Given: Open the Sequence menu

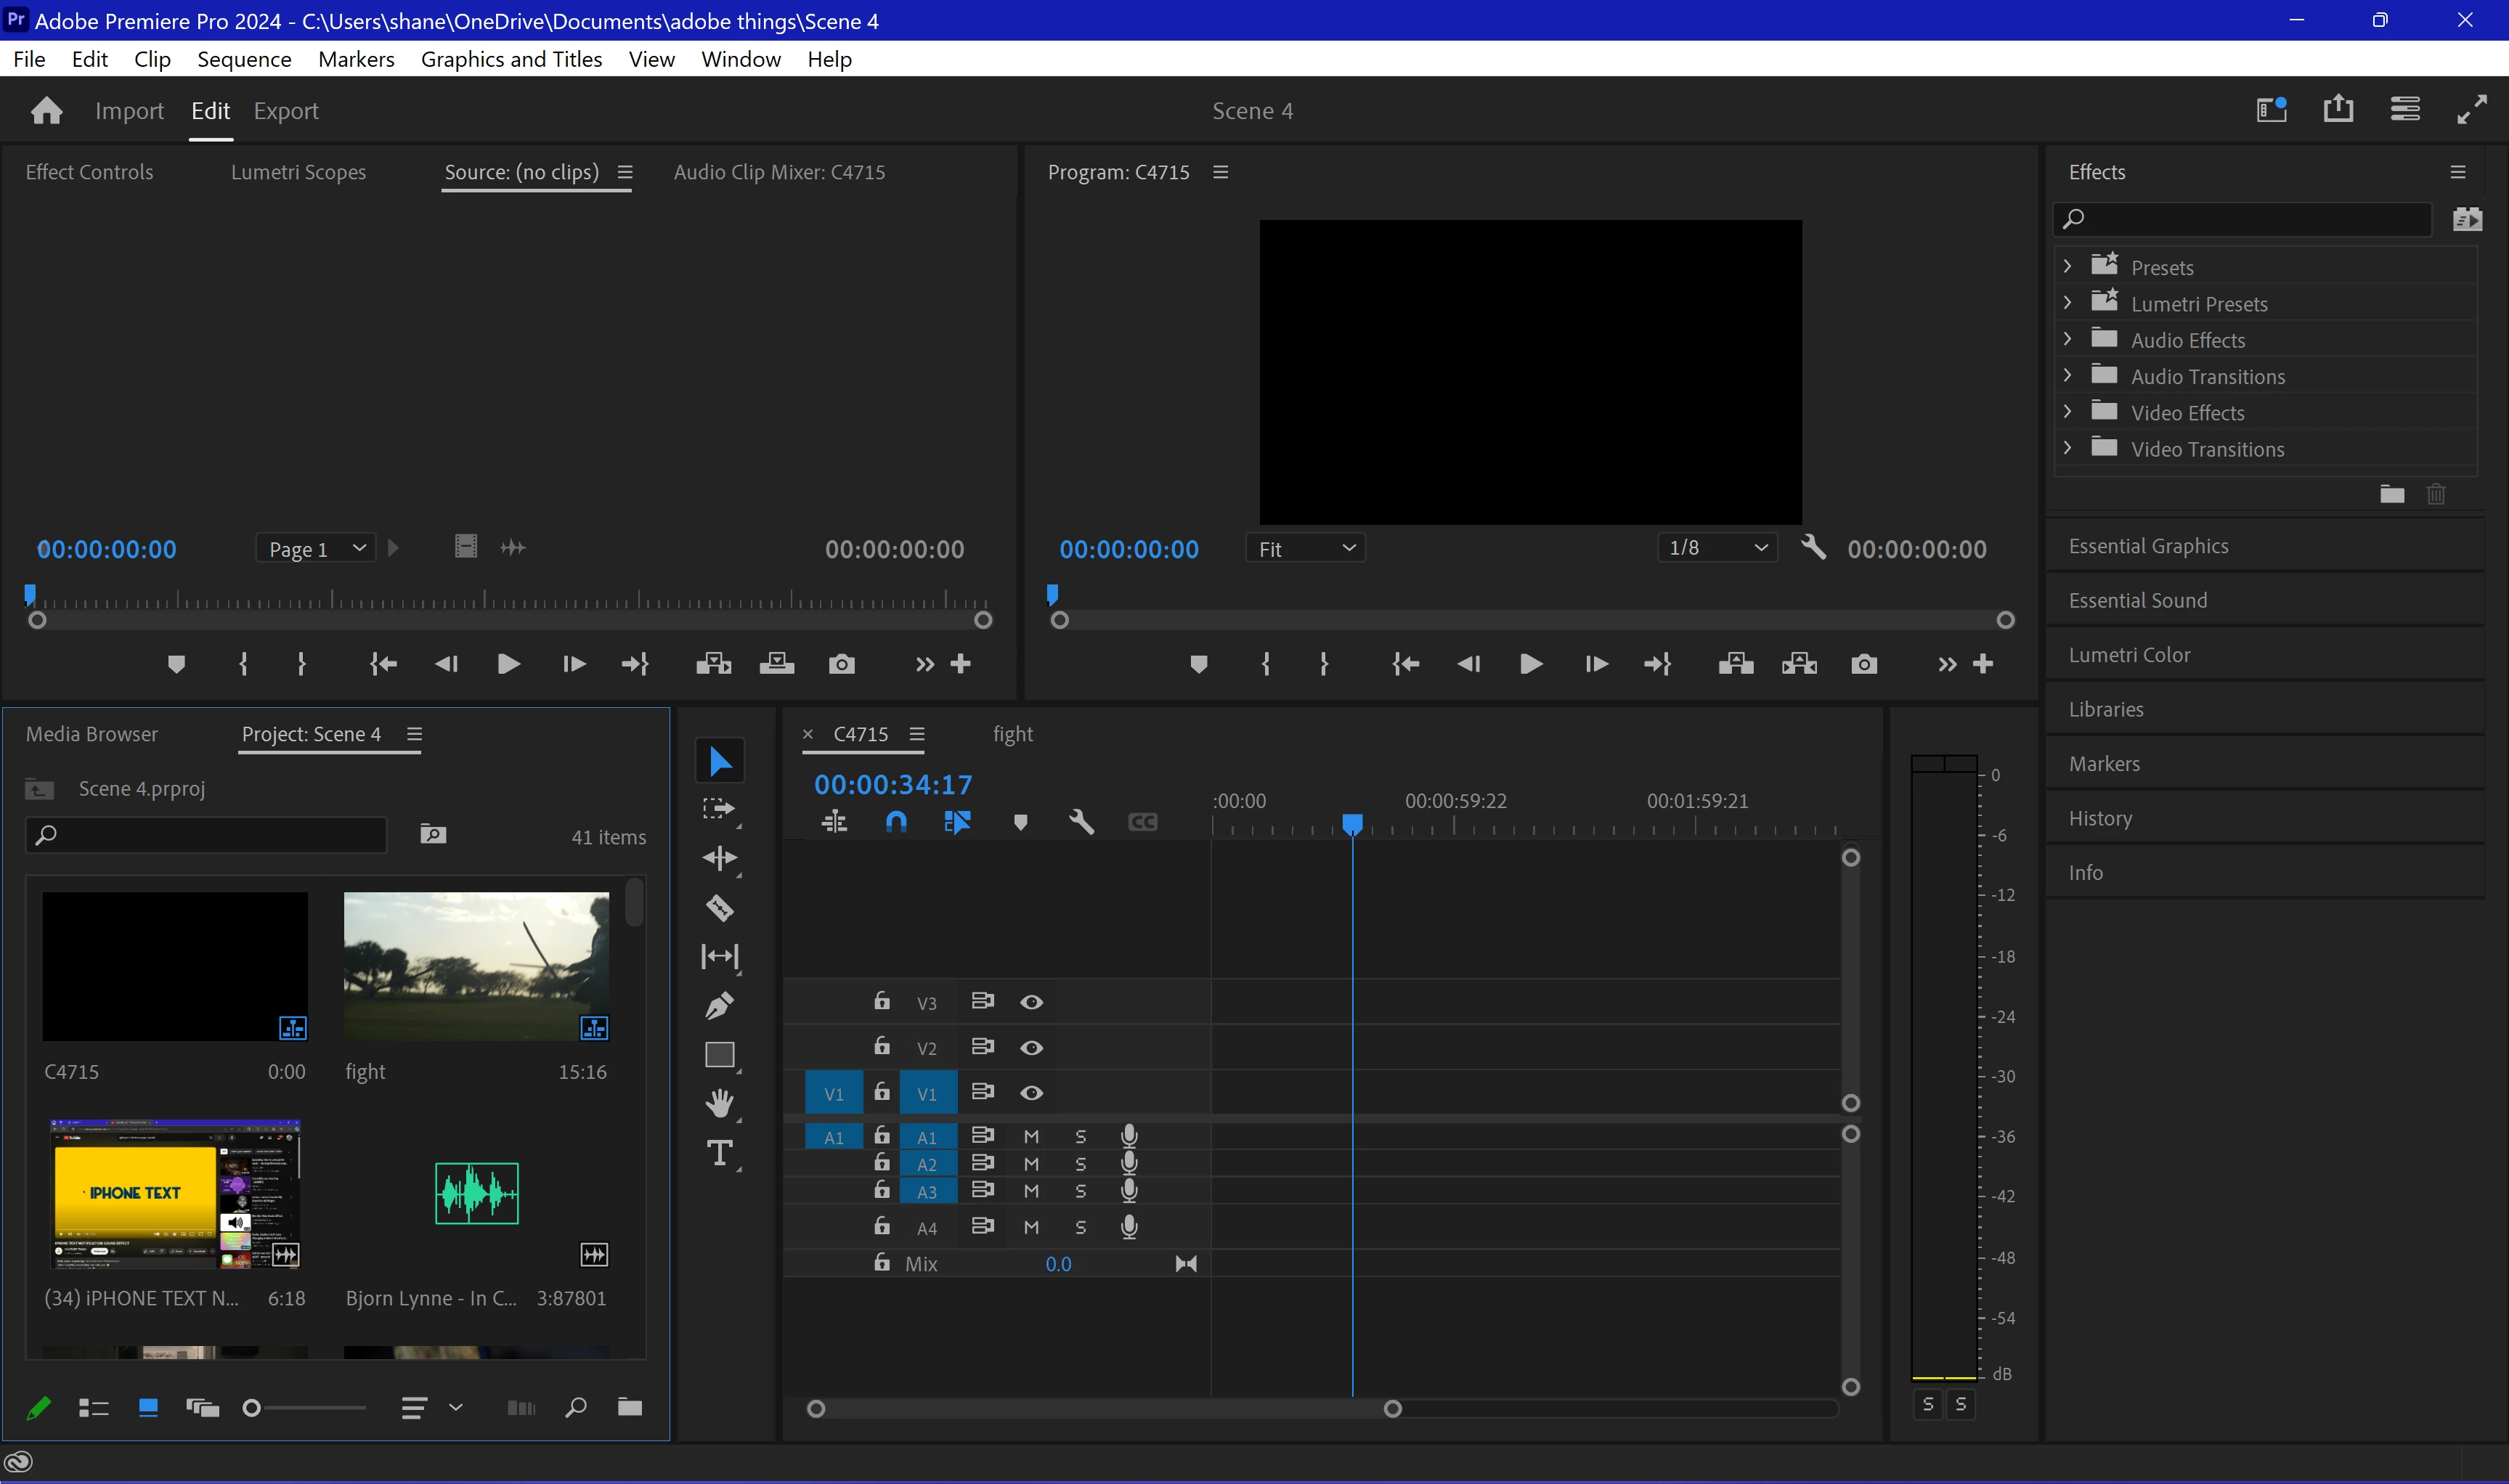Looking at the screenshot, I should pyautogui.click(x=244, y=59).
